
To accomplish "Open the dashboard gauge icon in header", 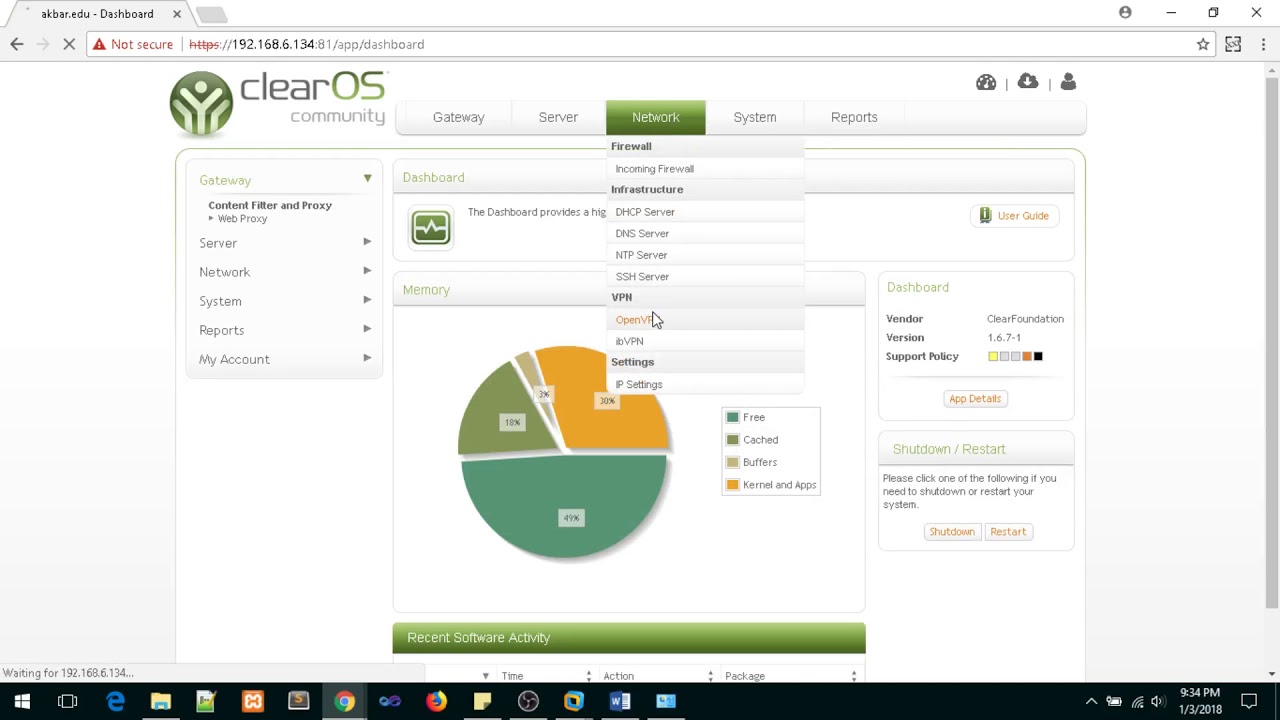I will 986,82.
